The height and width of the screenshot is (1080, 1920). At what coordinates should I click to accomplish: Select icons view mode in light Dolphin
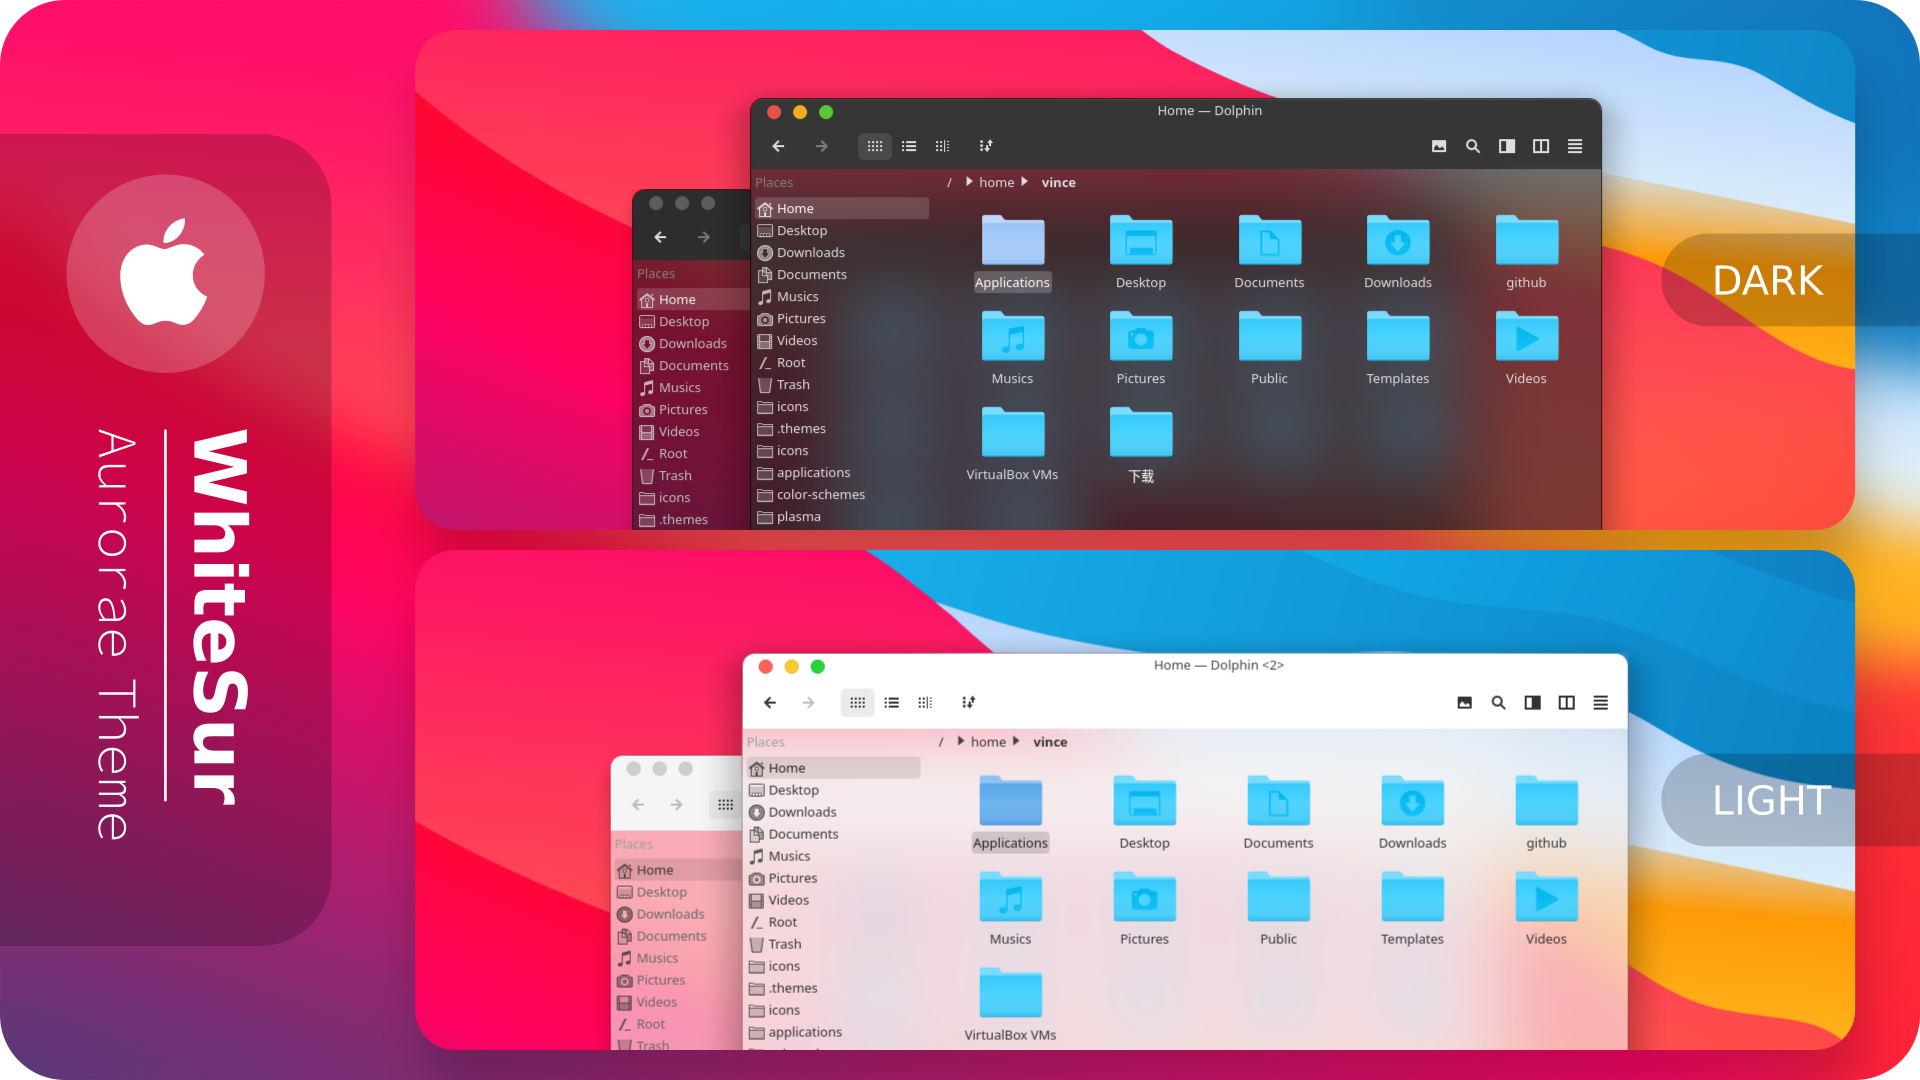[858, 702]
